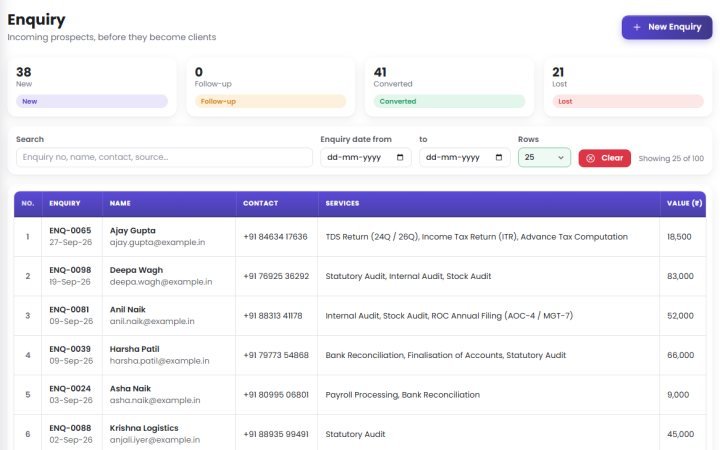
Task: Click the New Enquiry button
Action: pyautogui.click(x=667, y=27)
